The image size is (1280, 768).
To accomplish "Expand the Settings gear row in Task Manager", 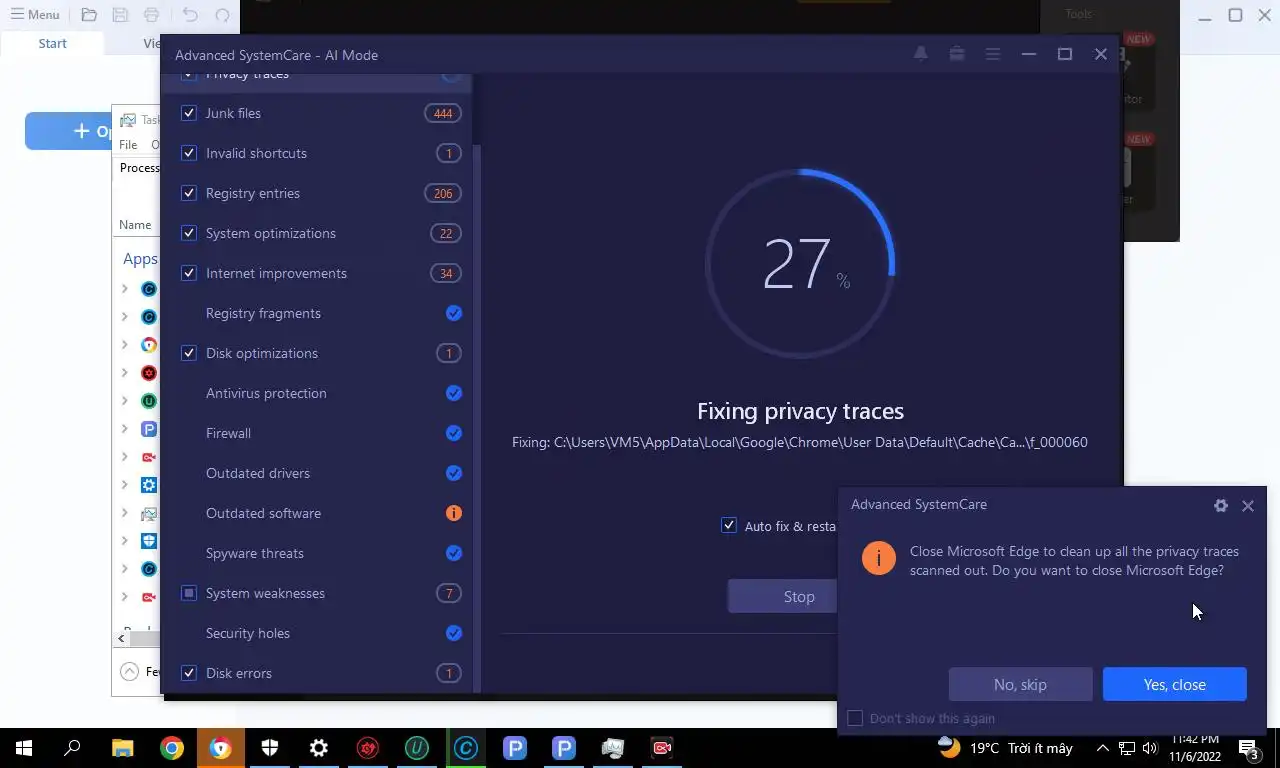I will 125,485.
